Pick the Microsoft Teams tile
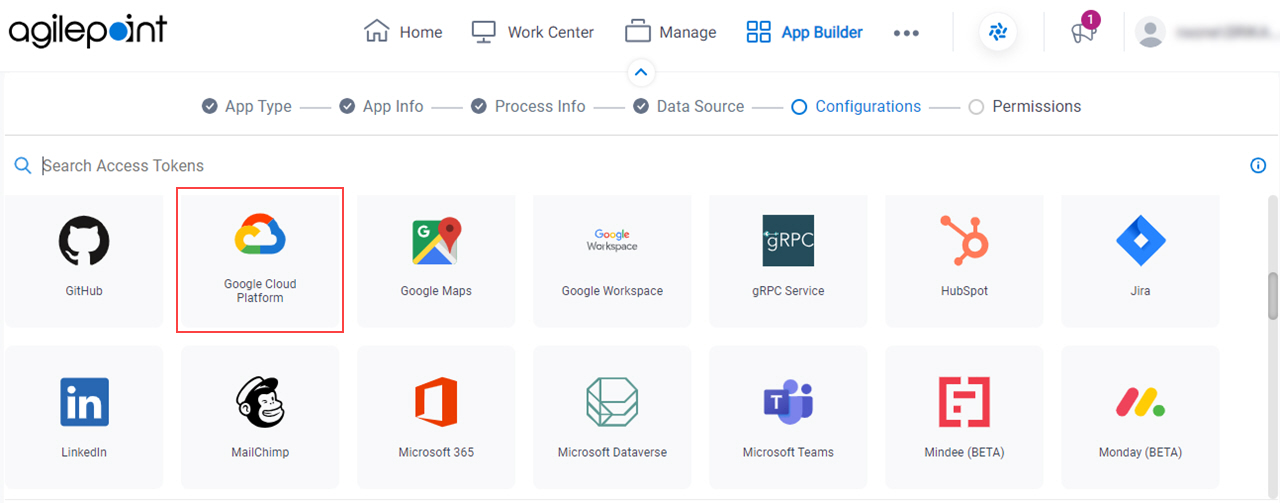Image resolution: width=1280 pixels, height=503 pixels. point(788,417)
